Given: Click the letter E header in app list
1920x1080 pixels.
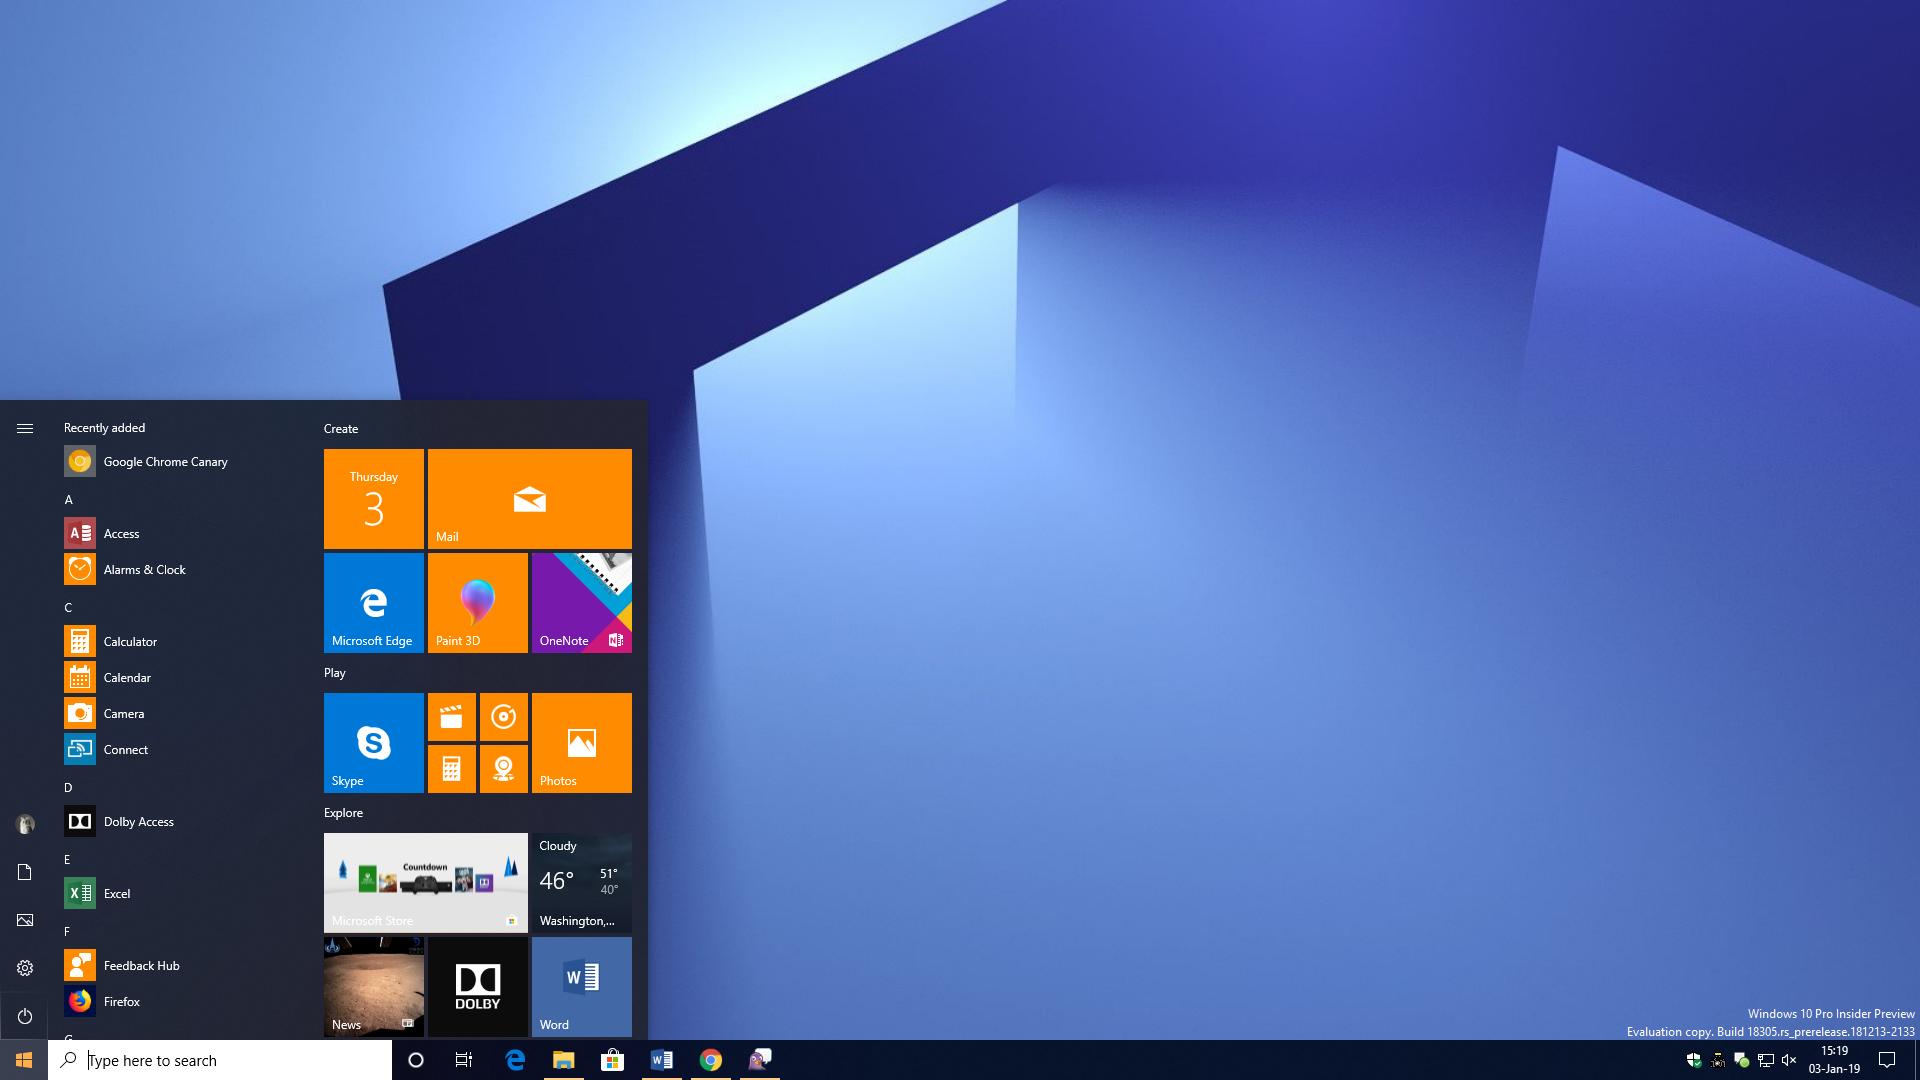Looking at the screenshot, I should coord(67,859).
